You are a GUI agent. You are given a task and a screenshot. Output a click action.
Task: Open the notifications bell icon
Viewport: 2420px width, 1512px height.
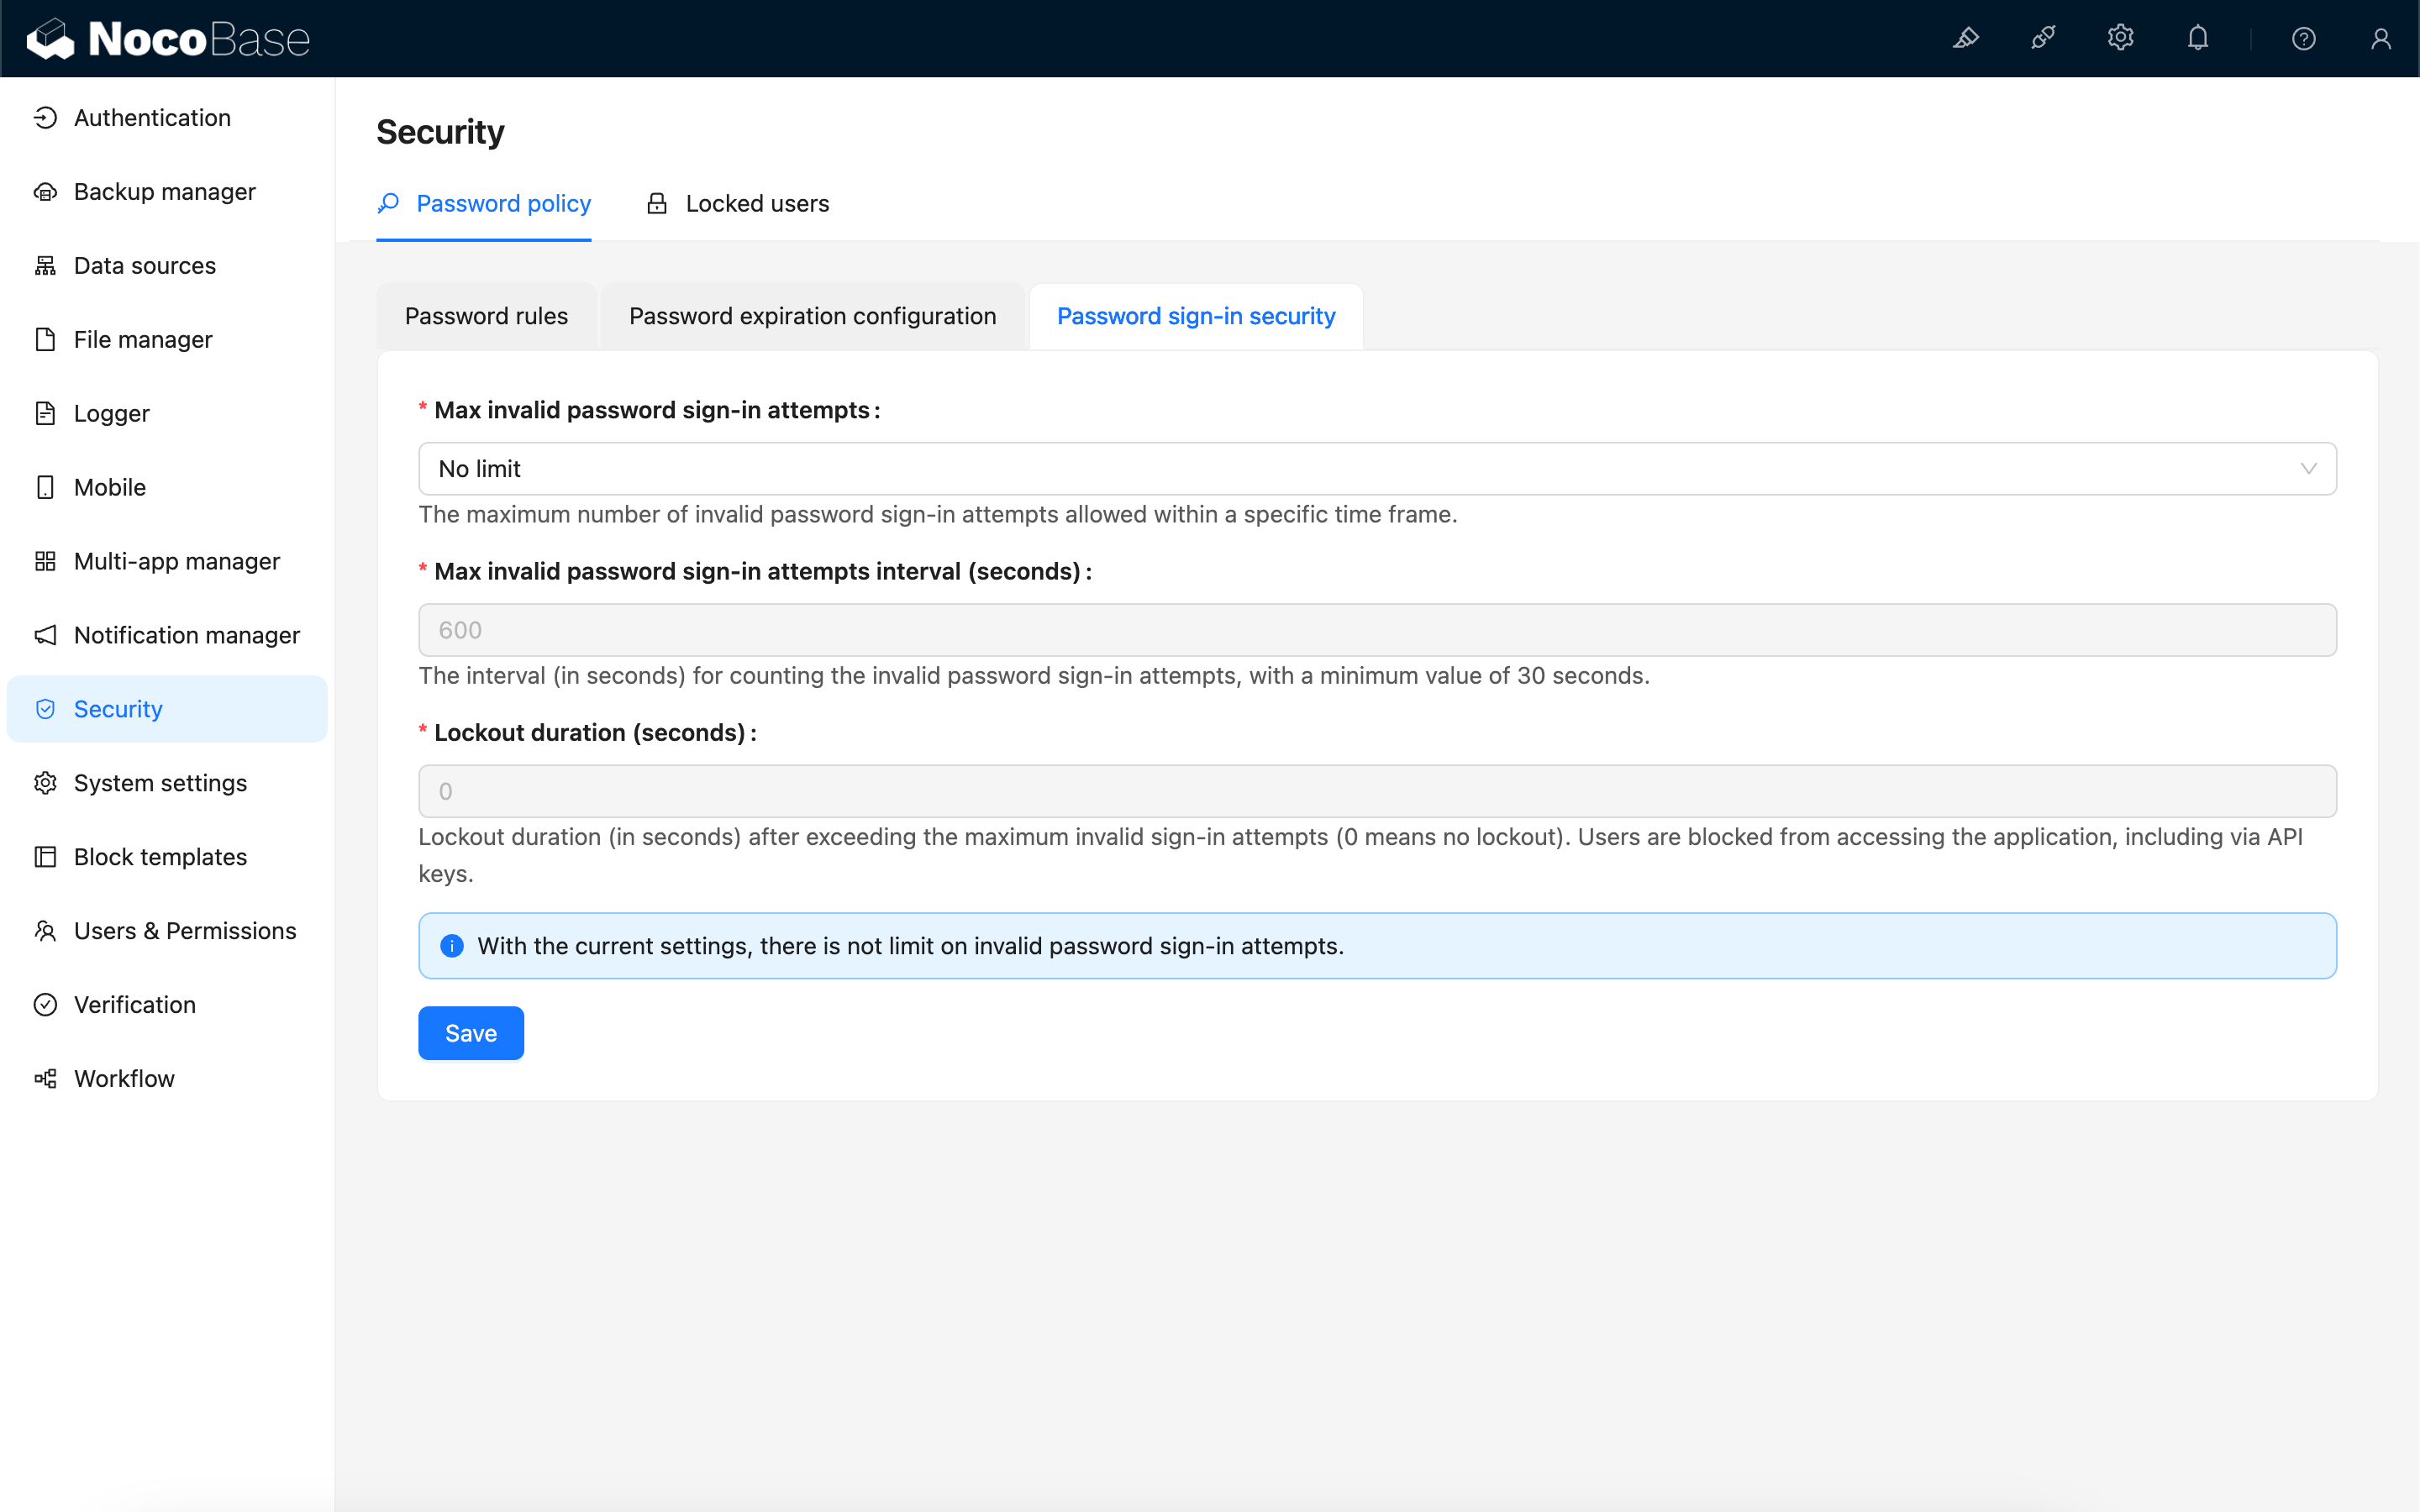(2197, 38)
